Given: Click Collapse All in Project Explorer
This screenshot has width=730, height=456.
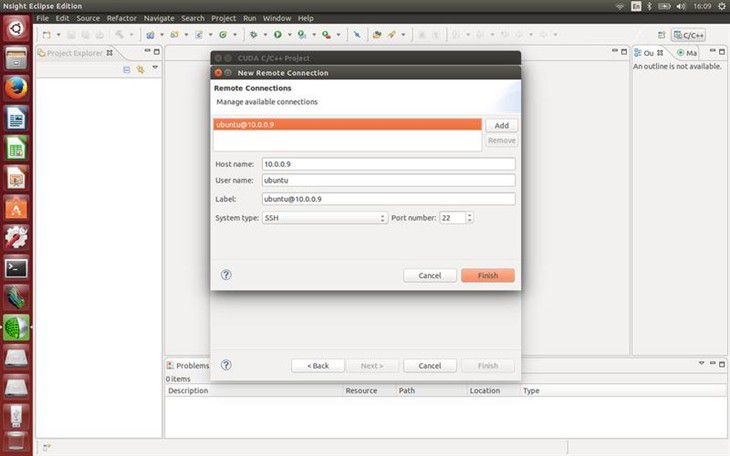Looking at the screenshot, I should coord(127,70).
